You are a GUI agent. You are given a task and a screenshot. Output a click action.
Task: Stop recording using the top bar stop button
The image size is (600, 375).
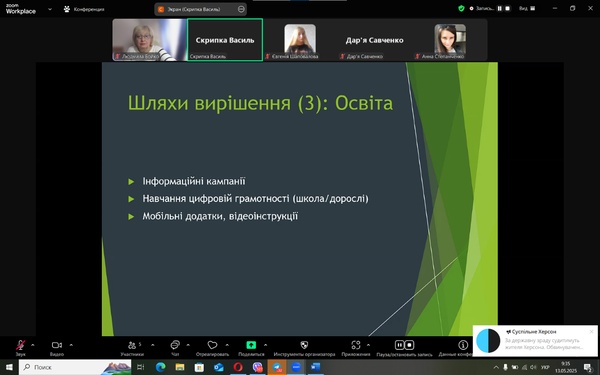click(x=508, y=8)
